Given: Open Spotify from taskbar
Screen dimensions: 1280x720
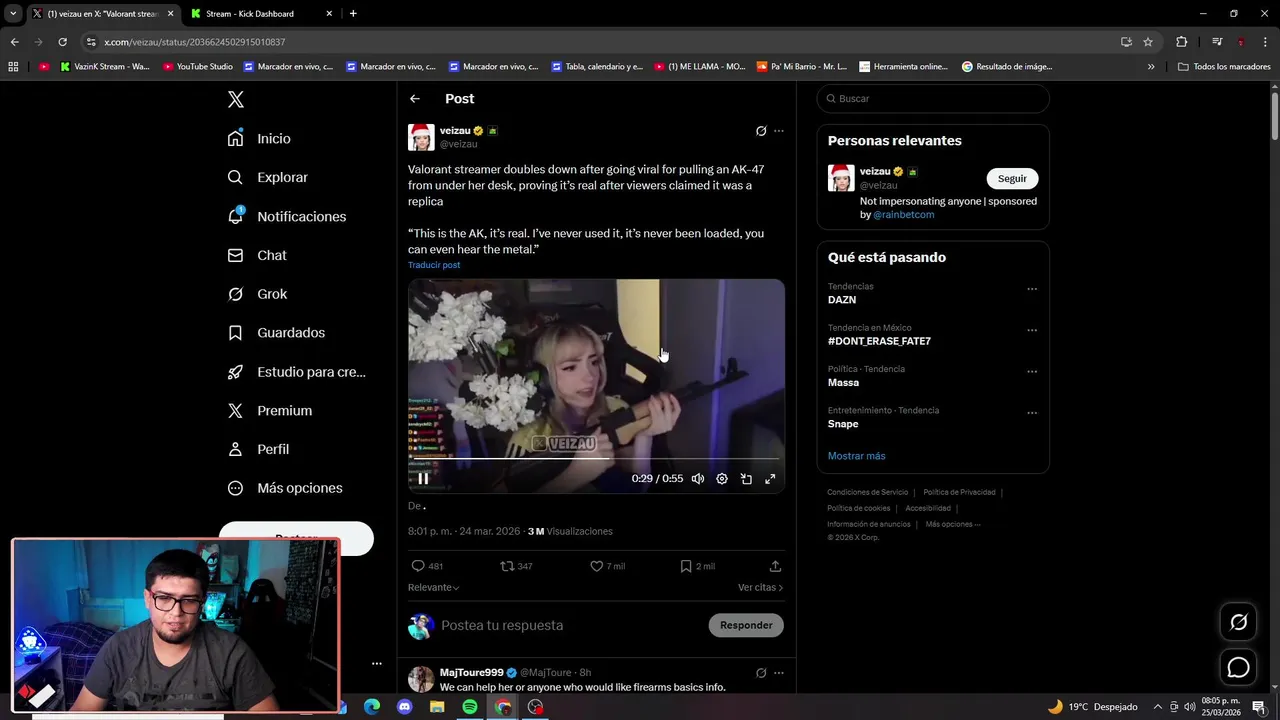Looking at the screenshot, I should pyautogui.click(x=470, y=707).
